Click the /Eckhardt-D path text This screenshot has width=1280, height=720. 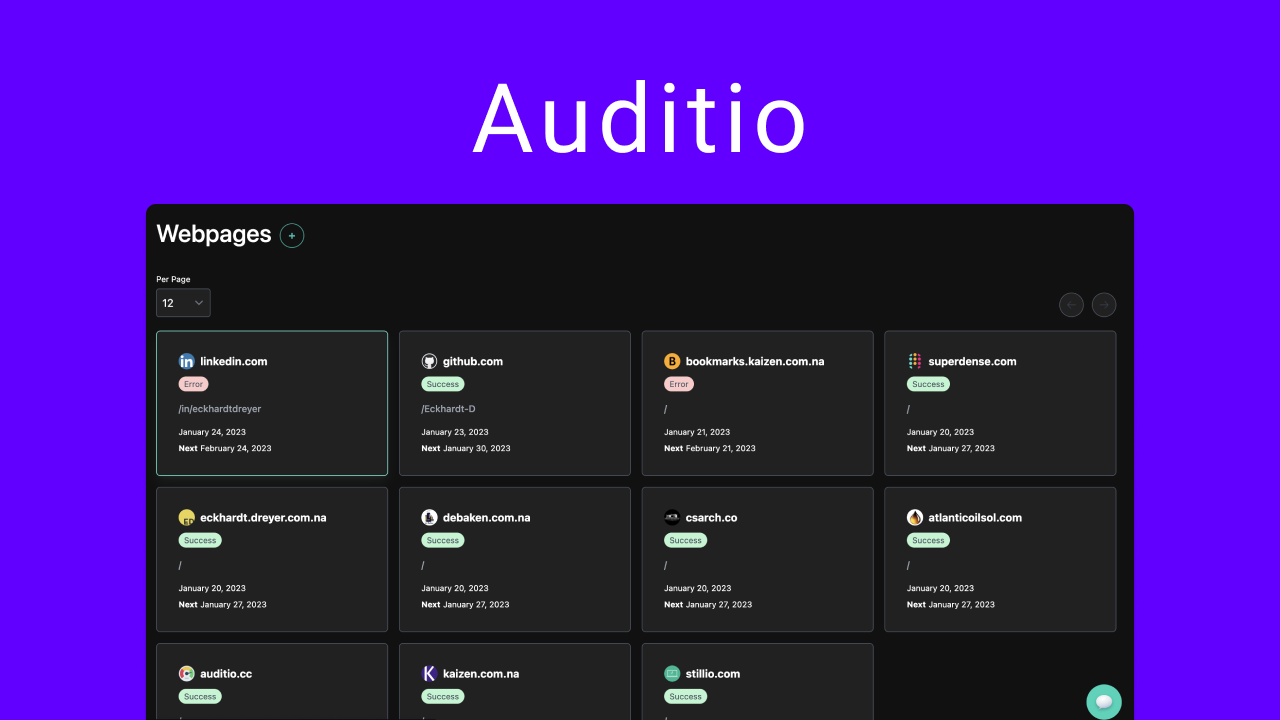(448, 409)
